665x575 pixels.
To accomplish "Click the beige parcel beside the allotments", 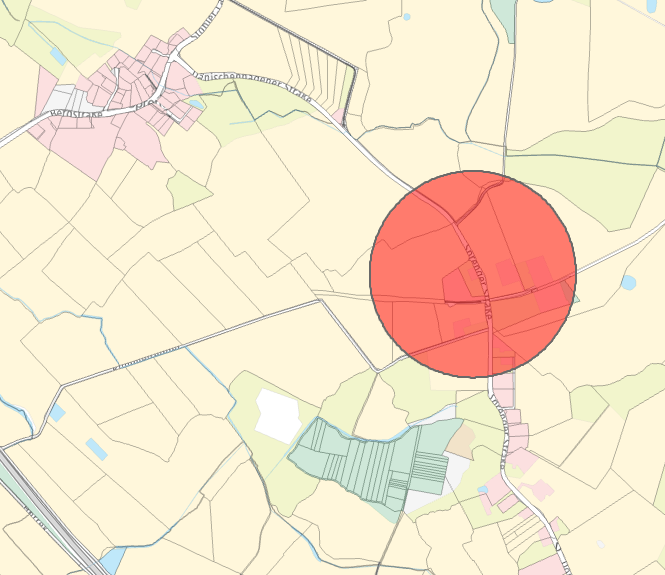I will tap(461, 442).
